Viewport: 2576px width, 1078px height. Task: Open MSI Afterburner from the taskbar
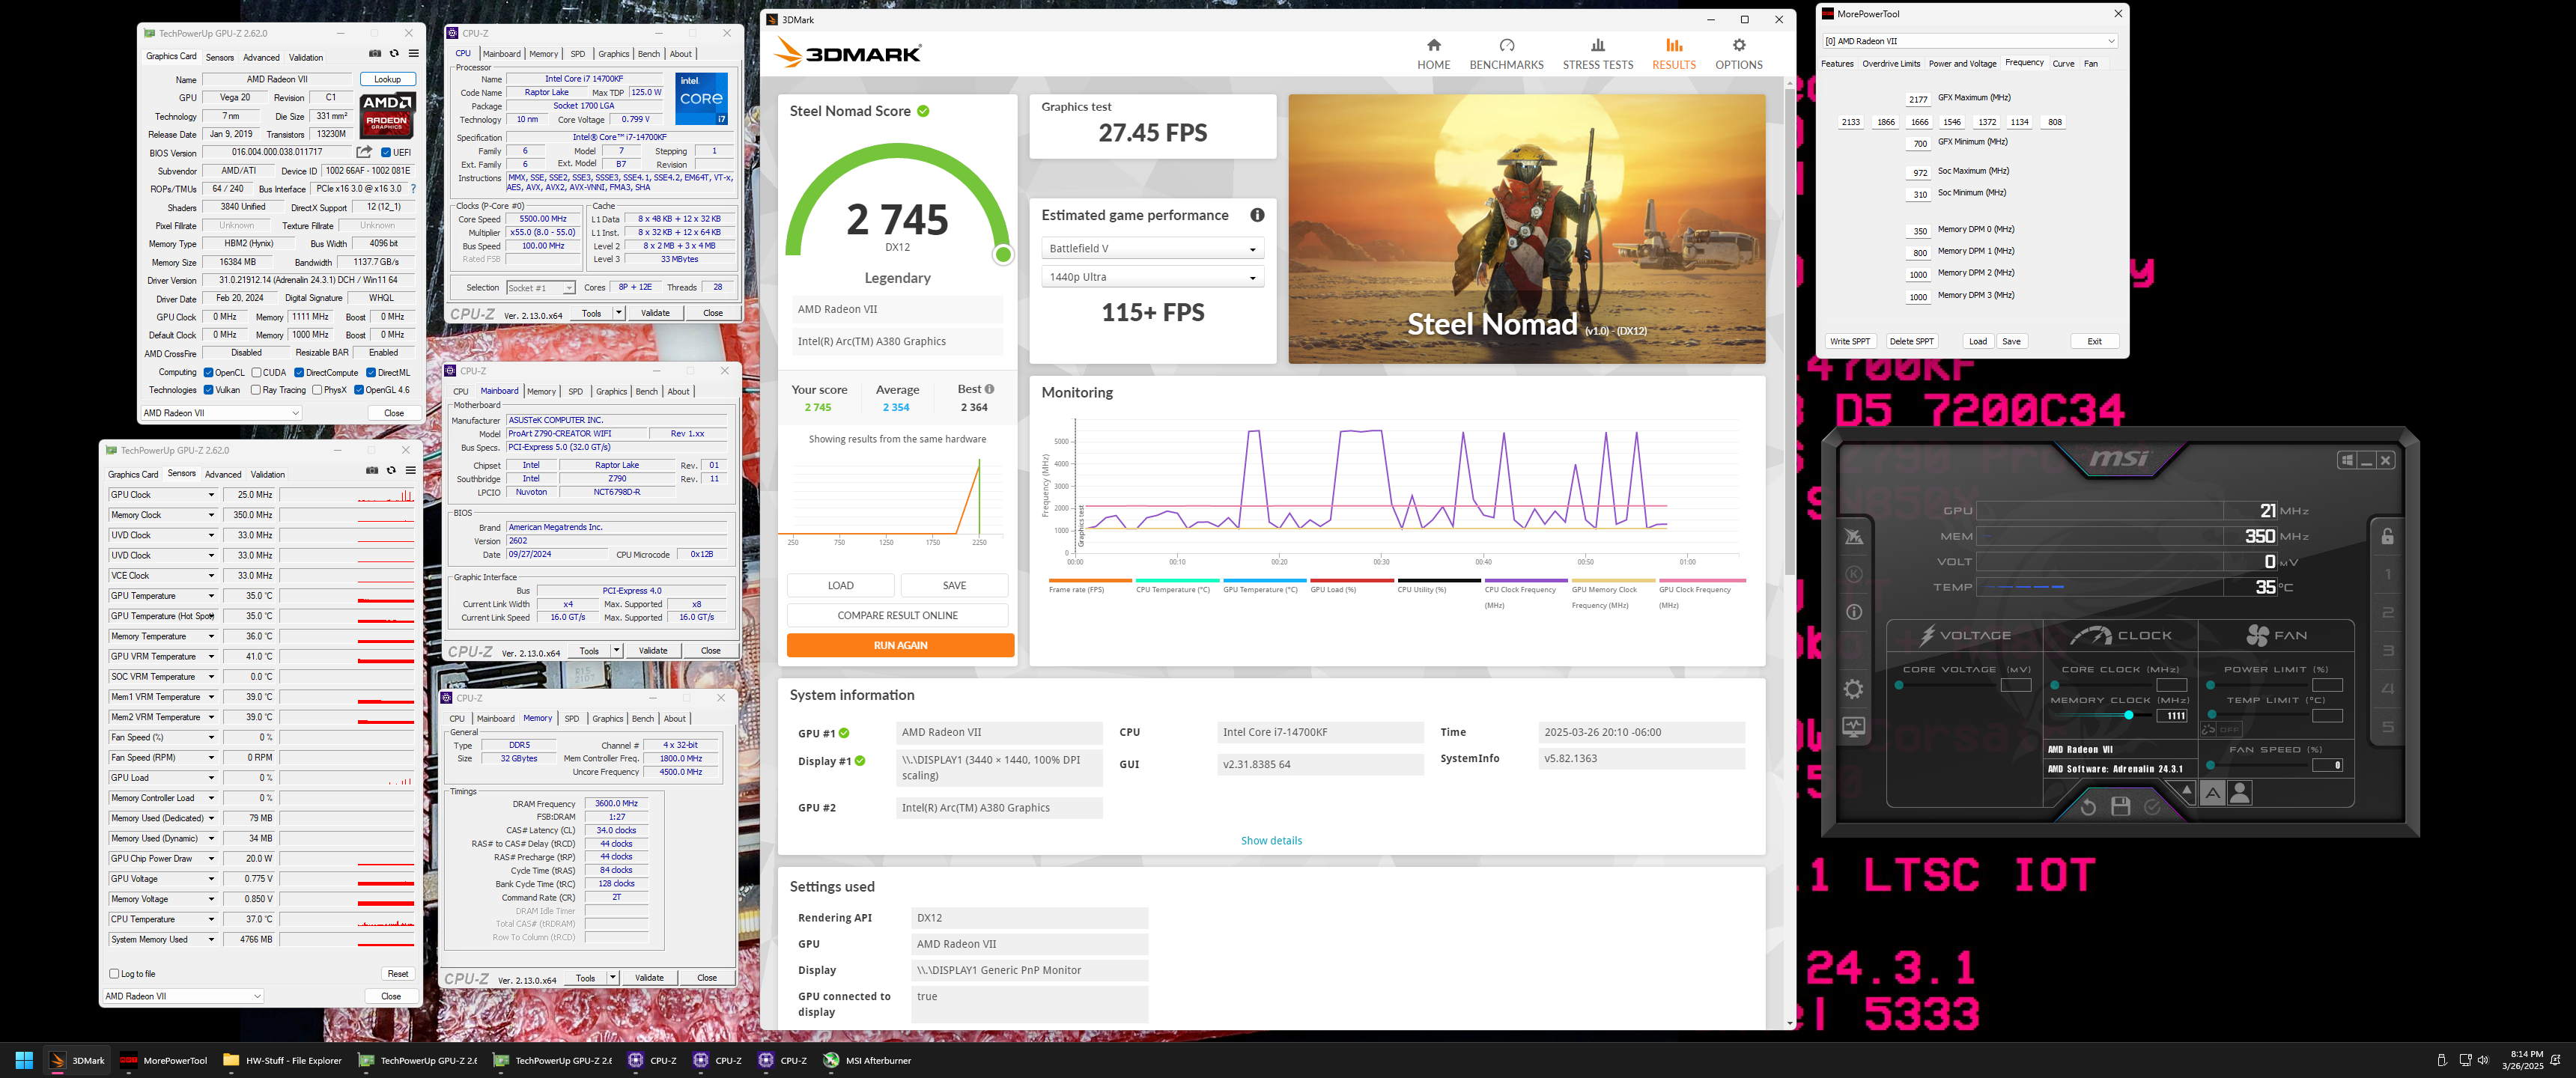[x=867, y=1060]
